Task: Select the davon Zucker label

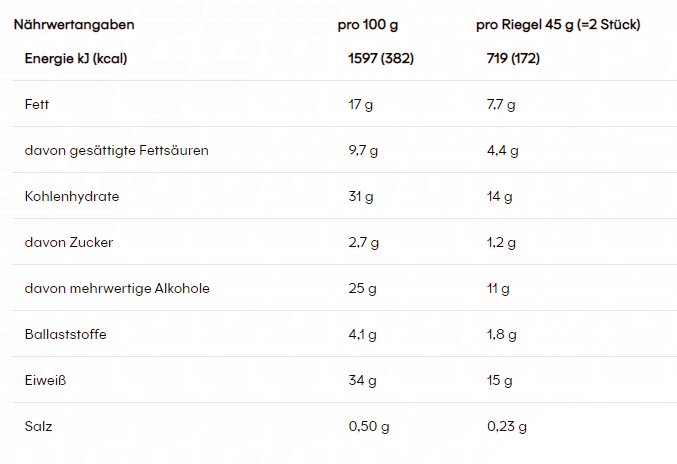Action: [x=69, y=243]
